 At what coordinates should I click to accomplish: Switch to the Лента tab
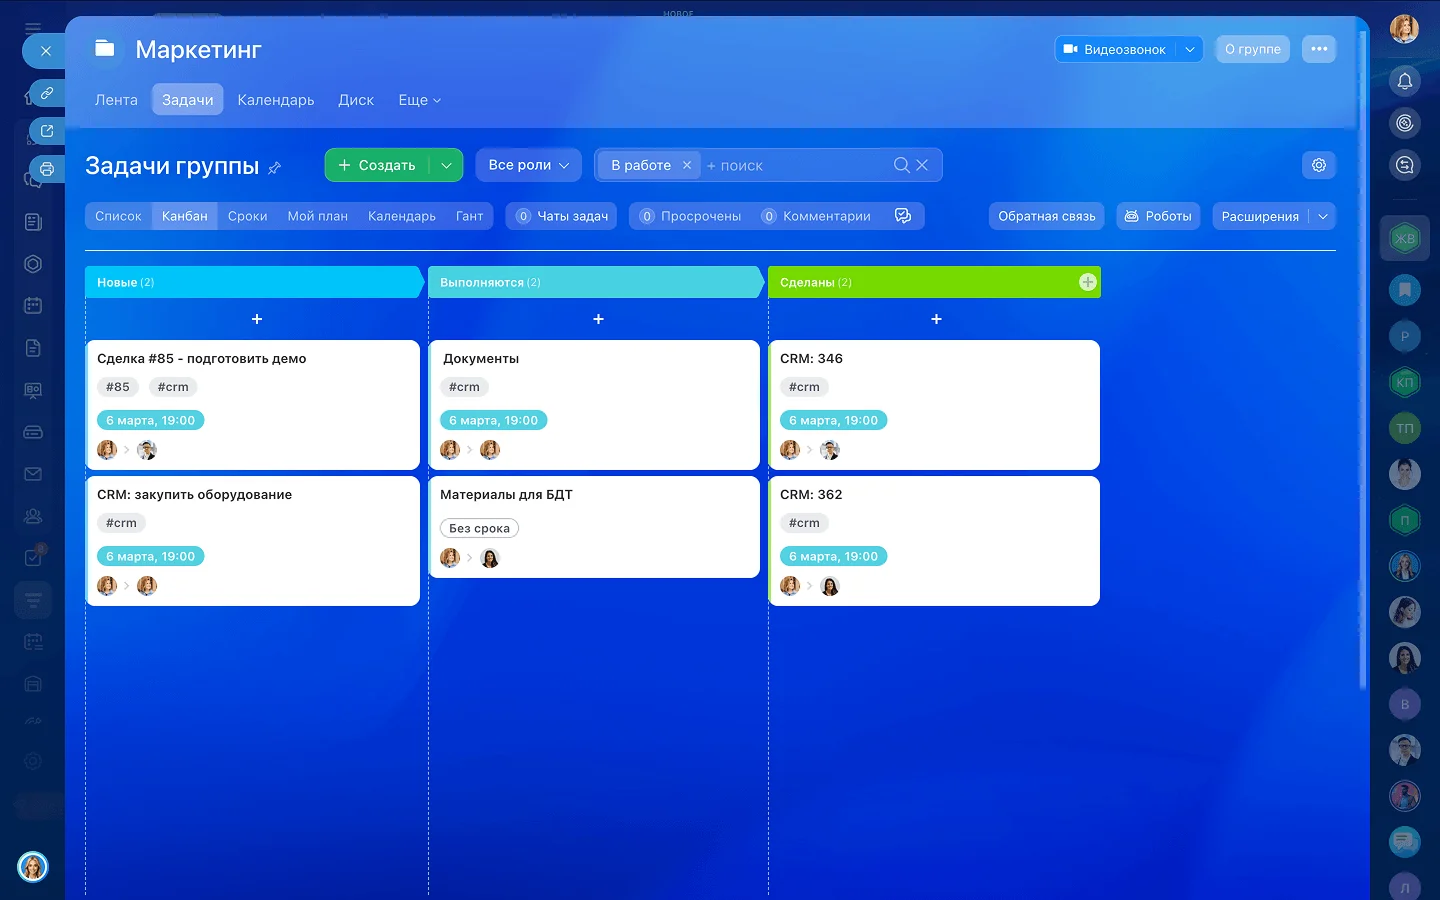(x=116, y=100)
